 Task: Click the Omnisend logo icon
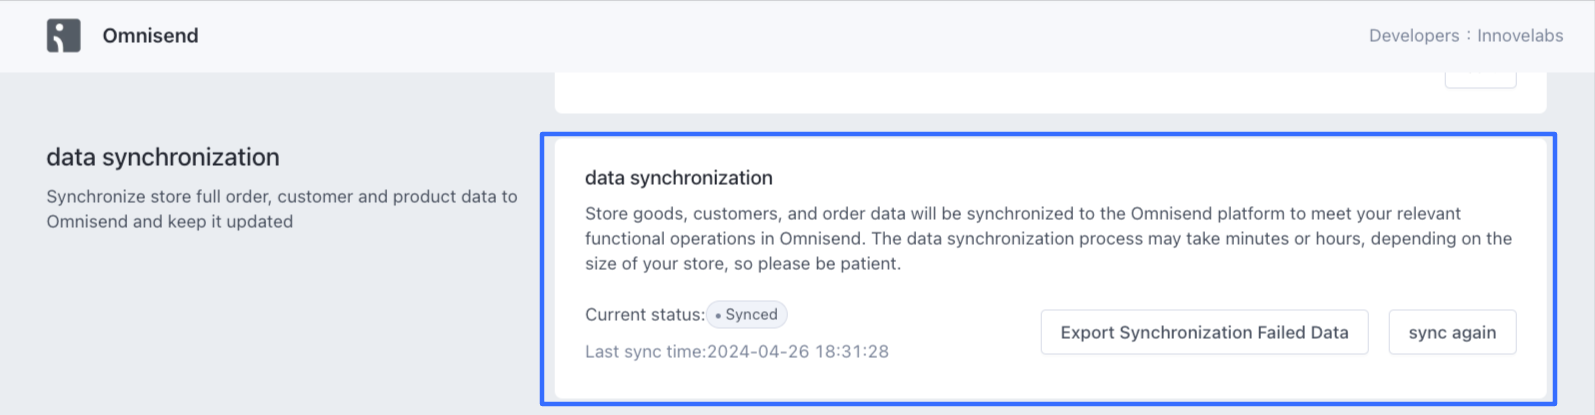[63, 36]
